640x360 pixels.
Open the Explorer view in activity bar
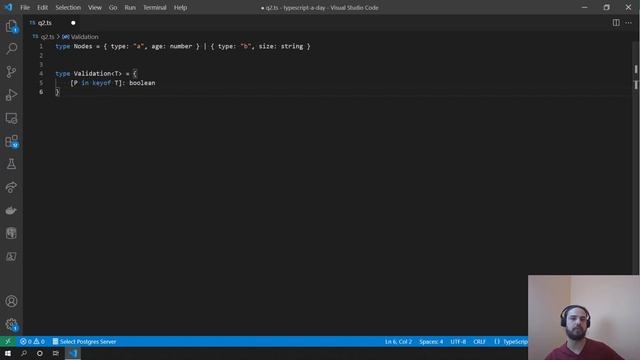[x=11, y=27]
